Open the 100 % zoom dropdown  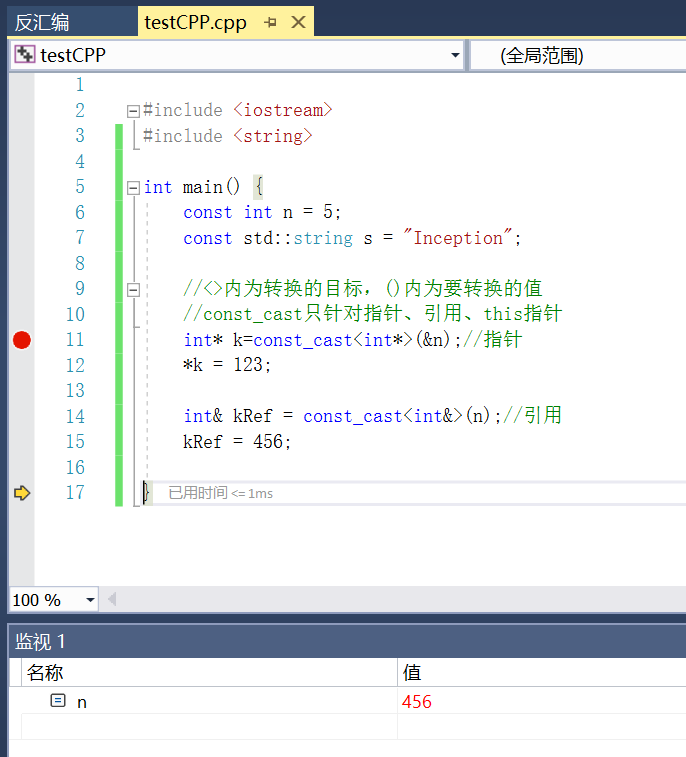pyautogui.click(x=90, y=600)
